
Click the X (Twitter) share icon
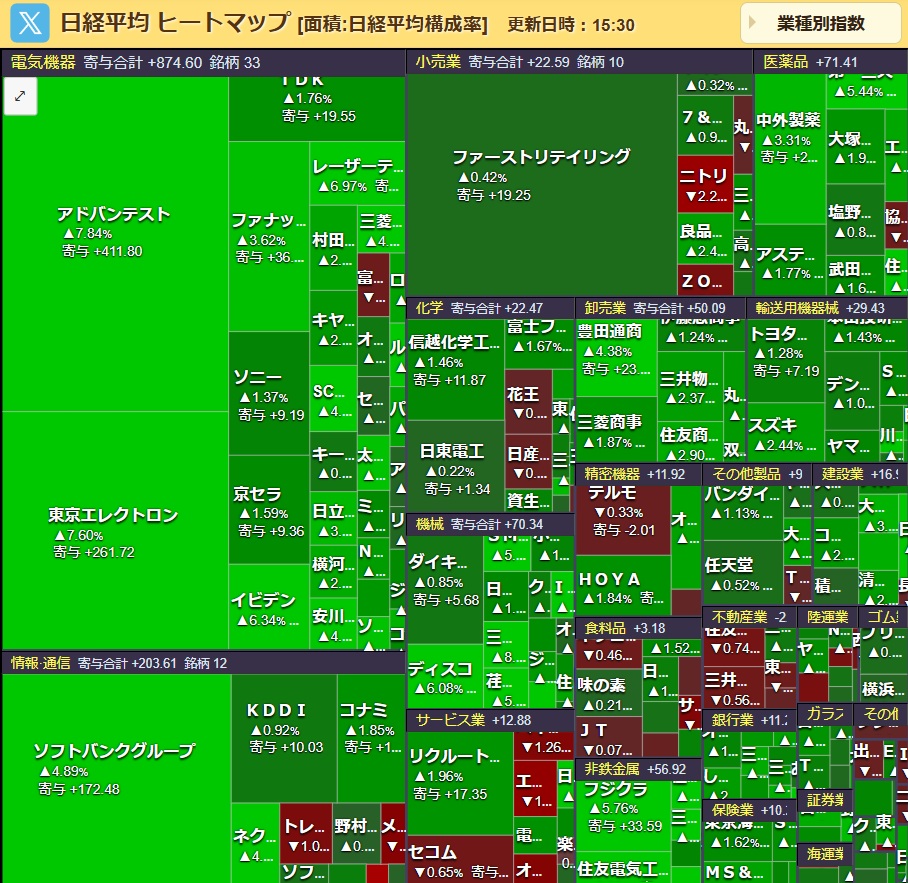pyautogui.click(x=30, y=23)
